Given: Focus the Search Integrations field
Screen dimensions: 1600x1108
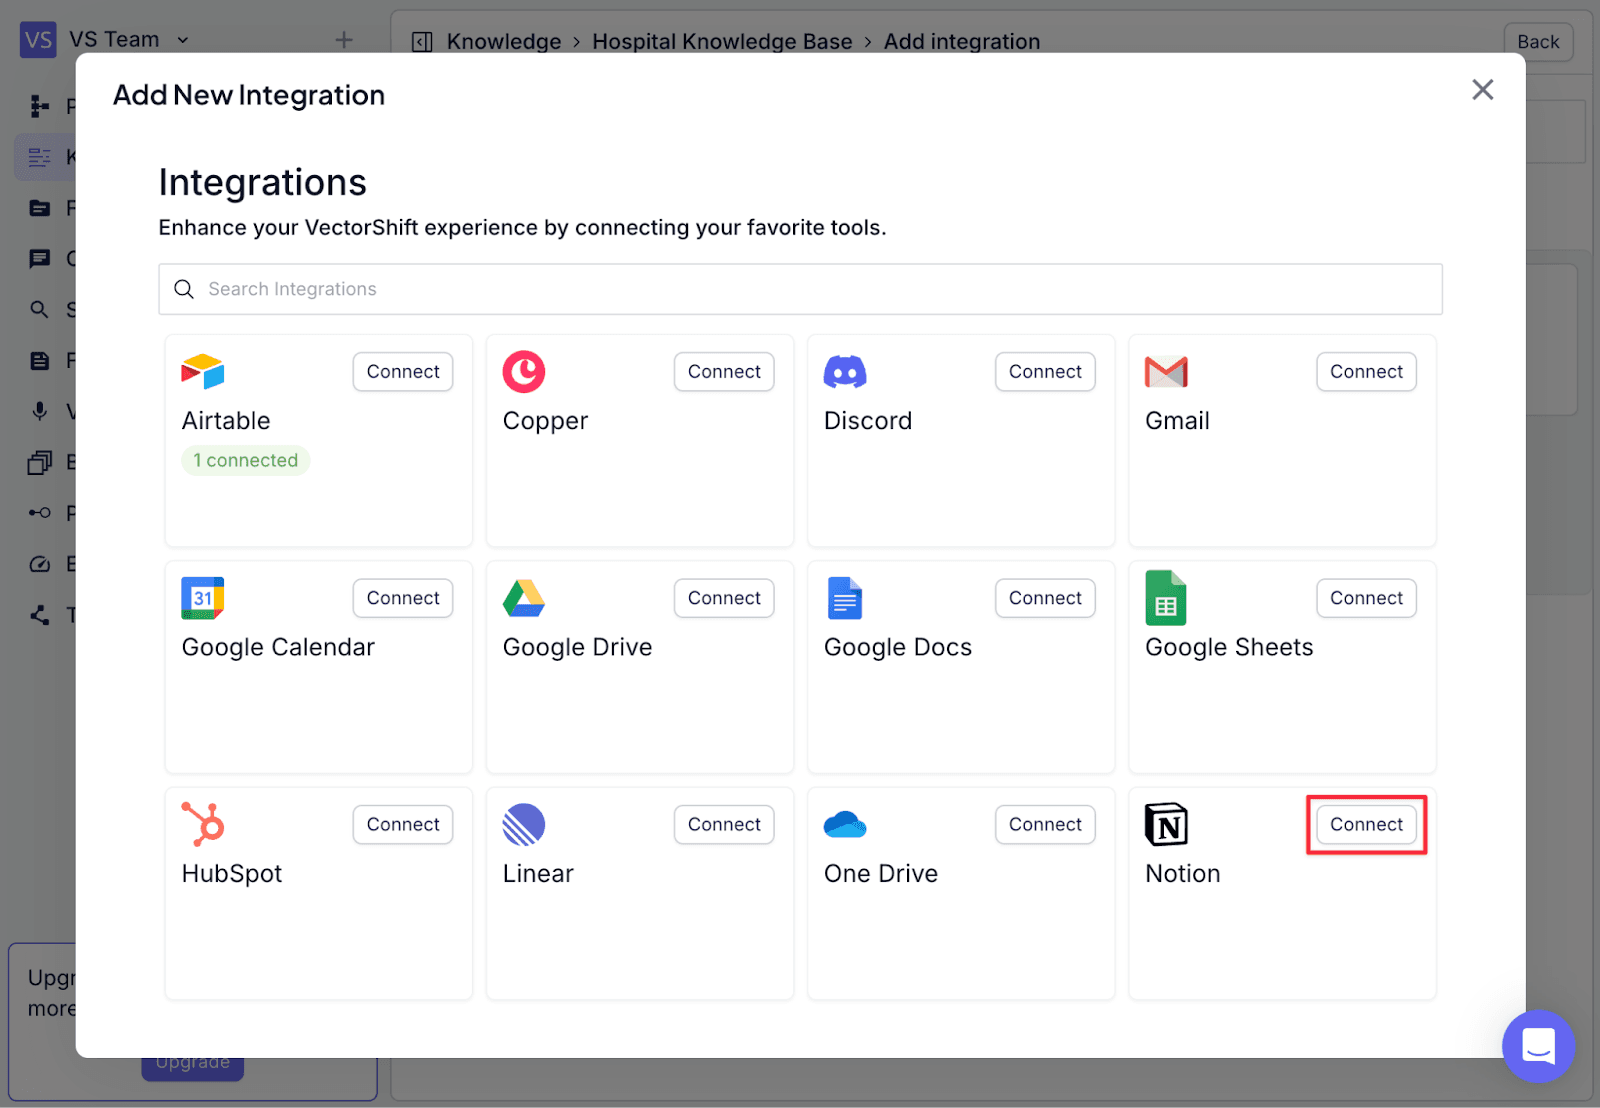Looking at the screenshot, I should [x=800, y=289].
